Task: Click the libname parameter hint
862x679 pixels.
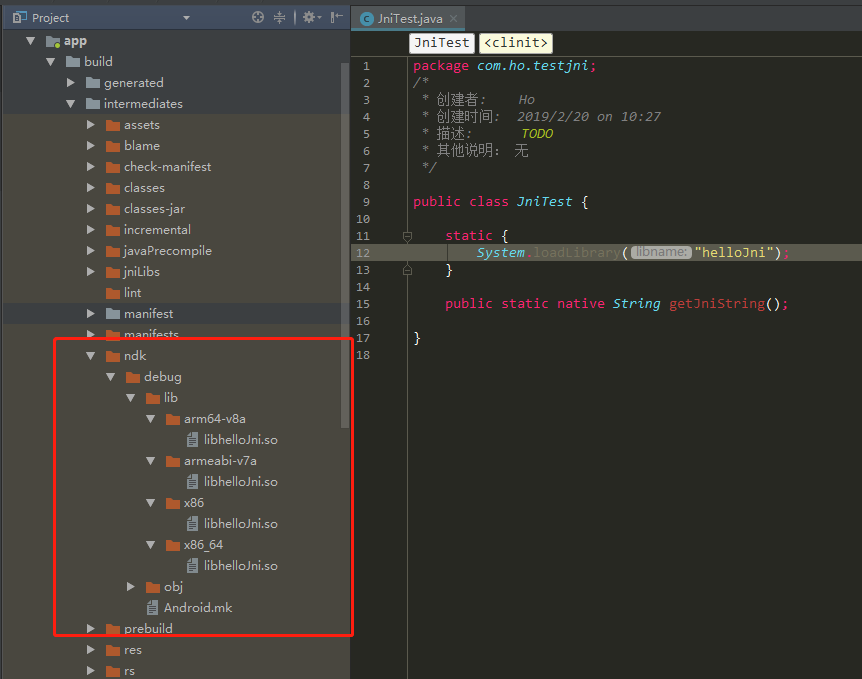Action: [x=661, y=252]
